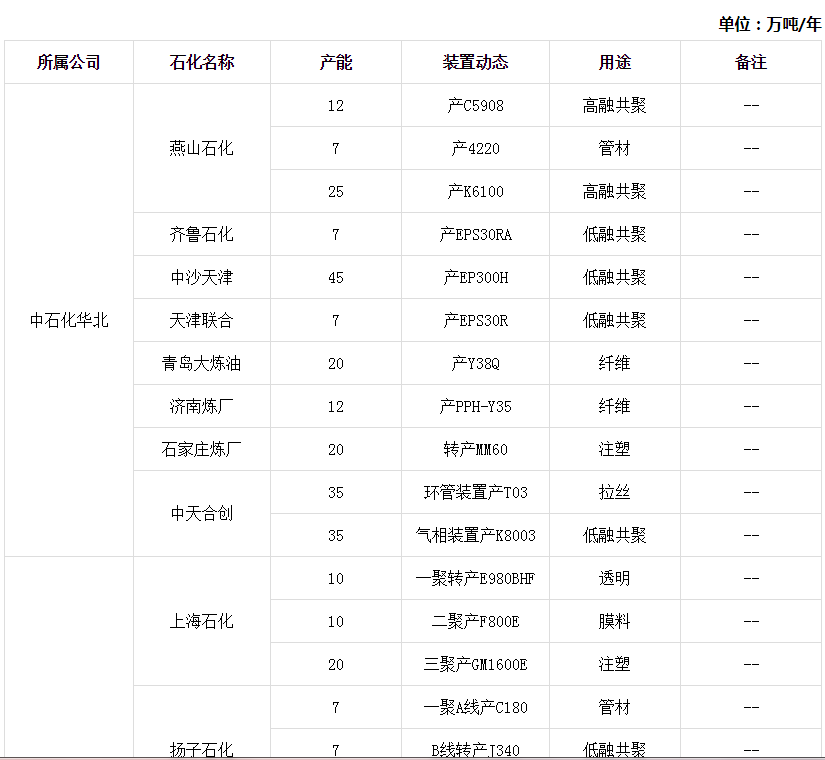Click the capacity value 45
Image resolution: width=825 pixels, height=760 pixels.
click(336, 277)
